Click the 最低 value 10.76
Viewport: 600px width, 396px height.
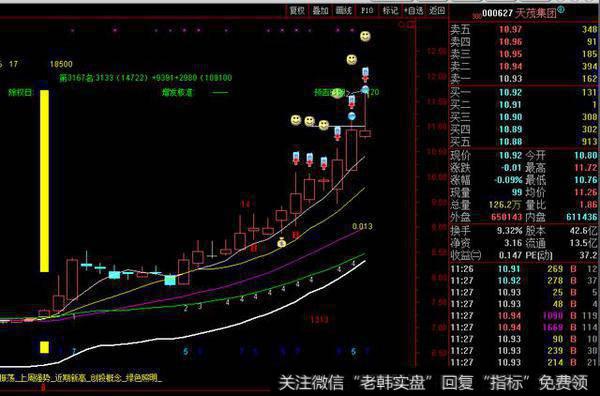click(585, 180)
